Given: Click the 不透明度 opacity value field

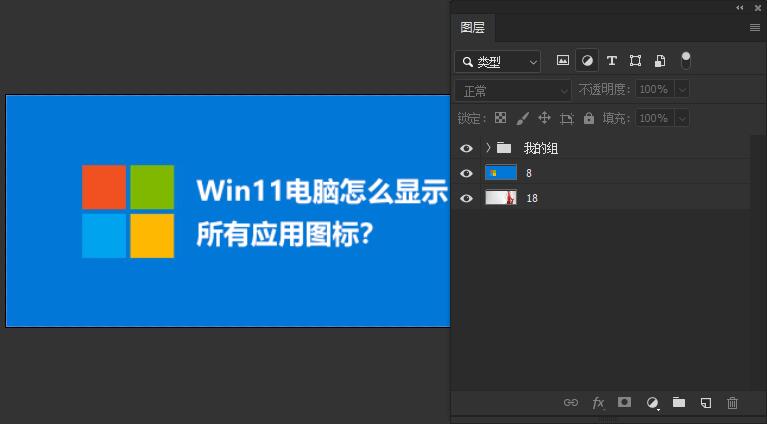Looking at the screenshot, I should pos(655,89).
